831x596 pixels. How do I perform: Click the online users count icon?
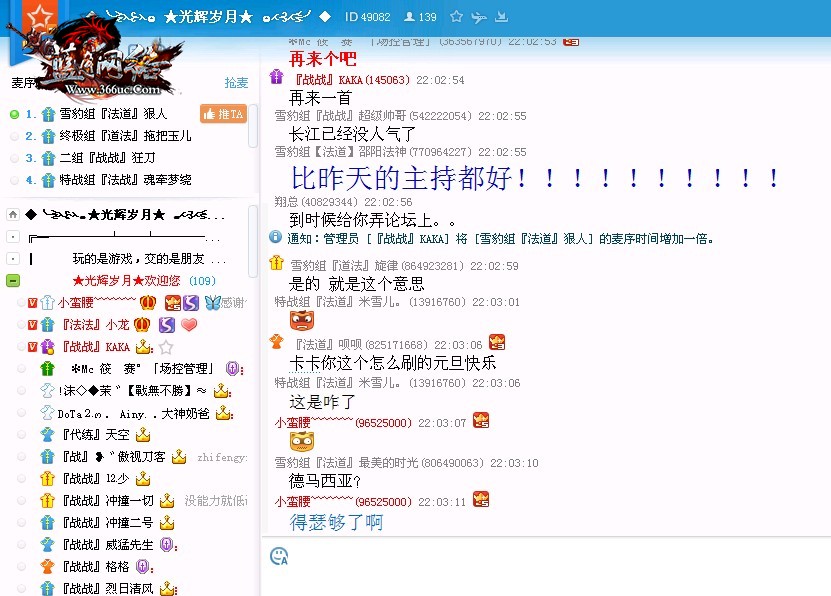409,17
